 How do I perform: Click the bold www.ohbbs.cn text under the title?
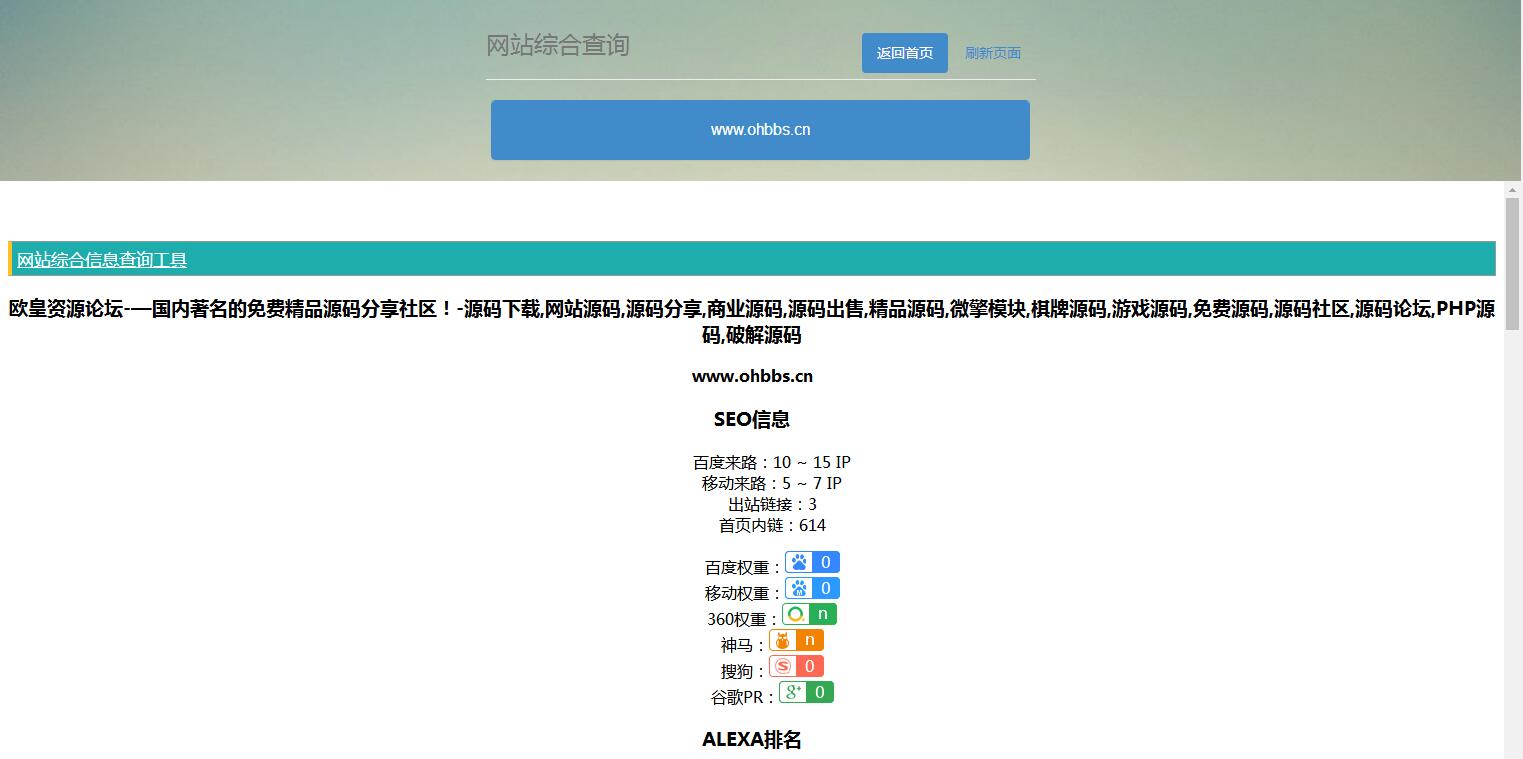[752, 376]
